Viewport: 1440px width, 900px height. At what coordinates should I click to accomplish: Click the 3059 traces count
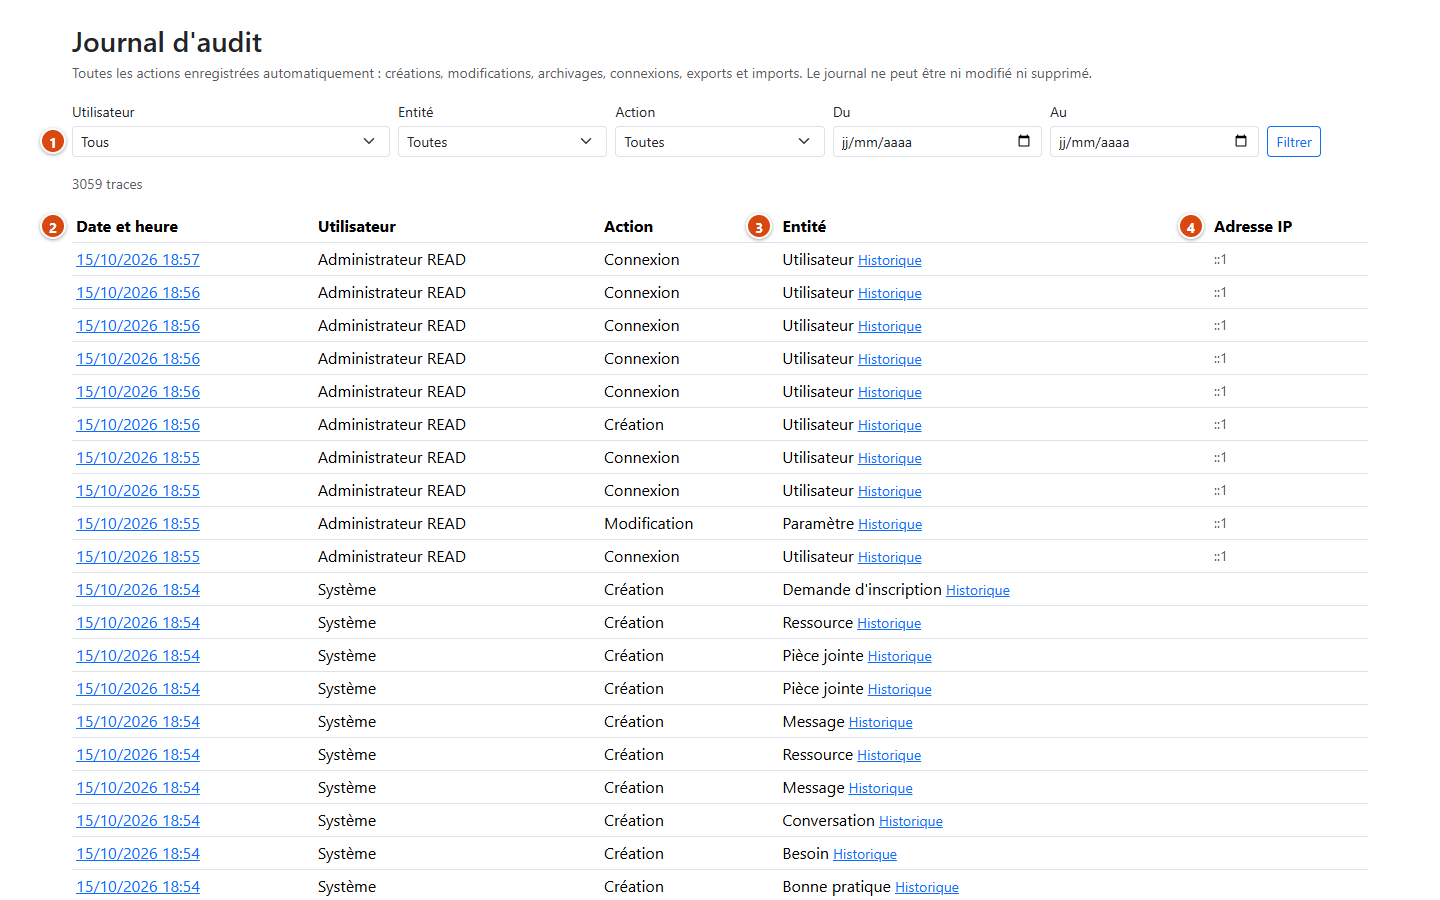click(107, 184)
